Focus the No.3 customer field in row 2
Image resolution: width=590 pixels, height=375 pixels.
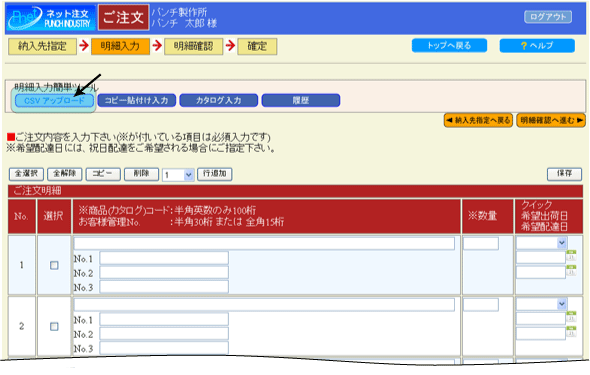pos(164,348)
